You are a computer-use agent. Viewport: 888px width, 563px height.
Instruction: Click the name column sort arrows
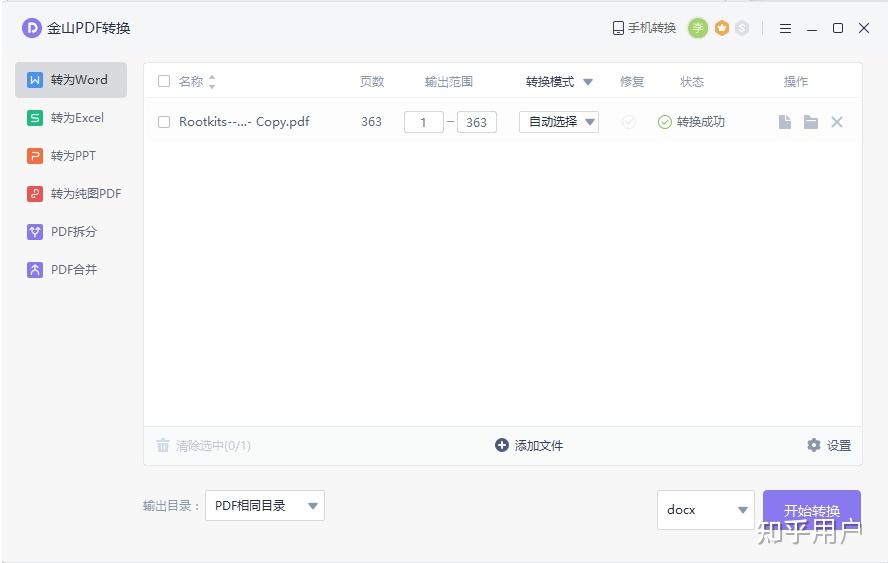(212, 82)
